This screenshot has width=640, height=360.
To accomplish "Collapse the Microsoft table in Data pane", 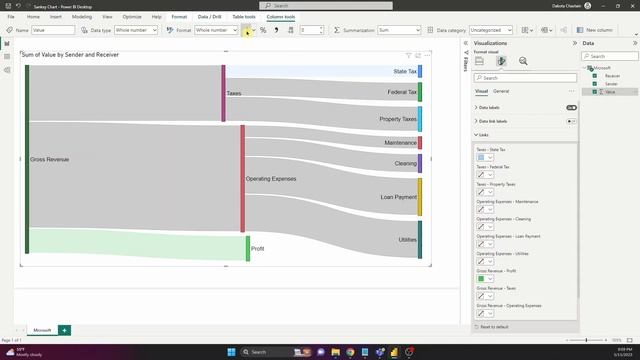I will (584, 68).
